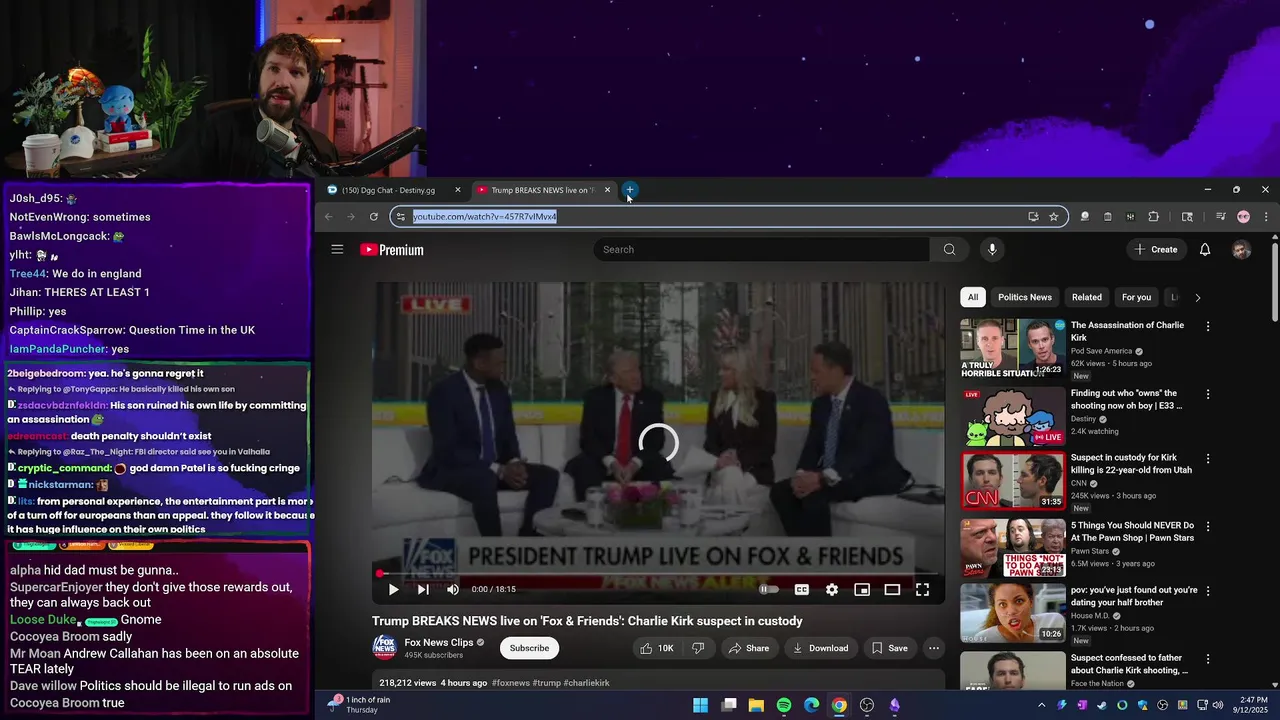Select the For you filter chip
The width and height of the screenshot is (1280, 720).
click(1136, 297)
